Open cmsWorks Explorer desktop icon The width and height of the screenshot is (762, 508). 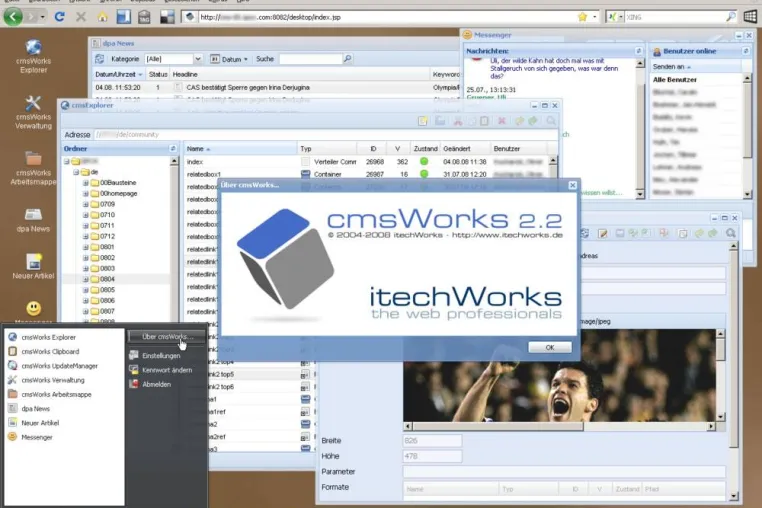pyautogui.click(x=33, y=56)
